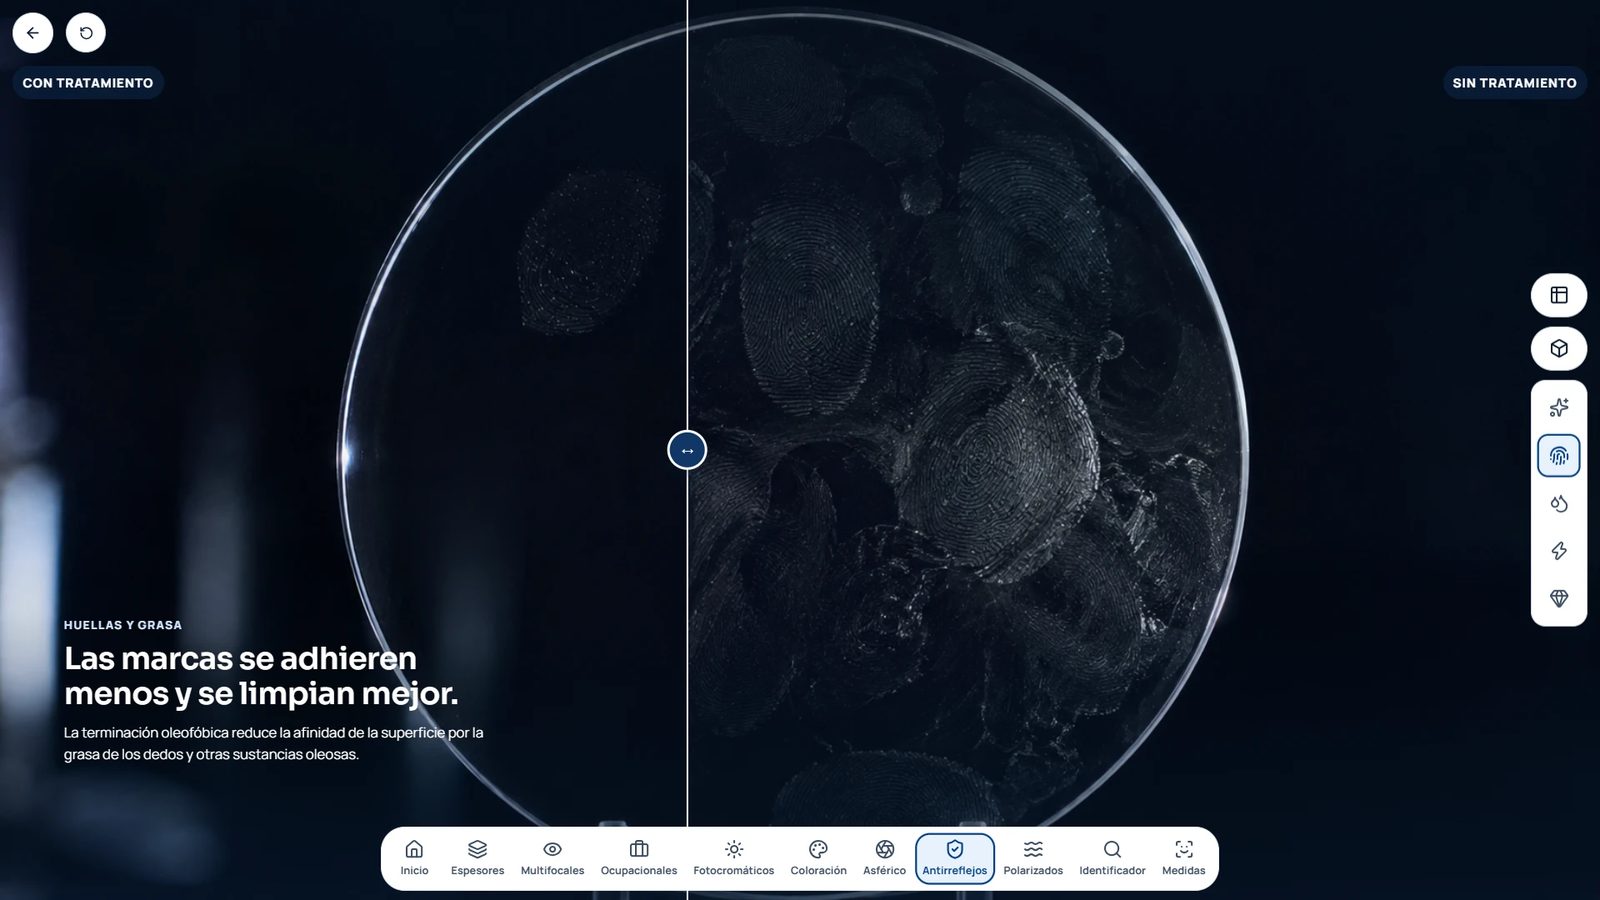Select the diamond treatment icon
Screen dimensions: 1600x900
(1559, 598)
